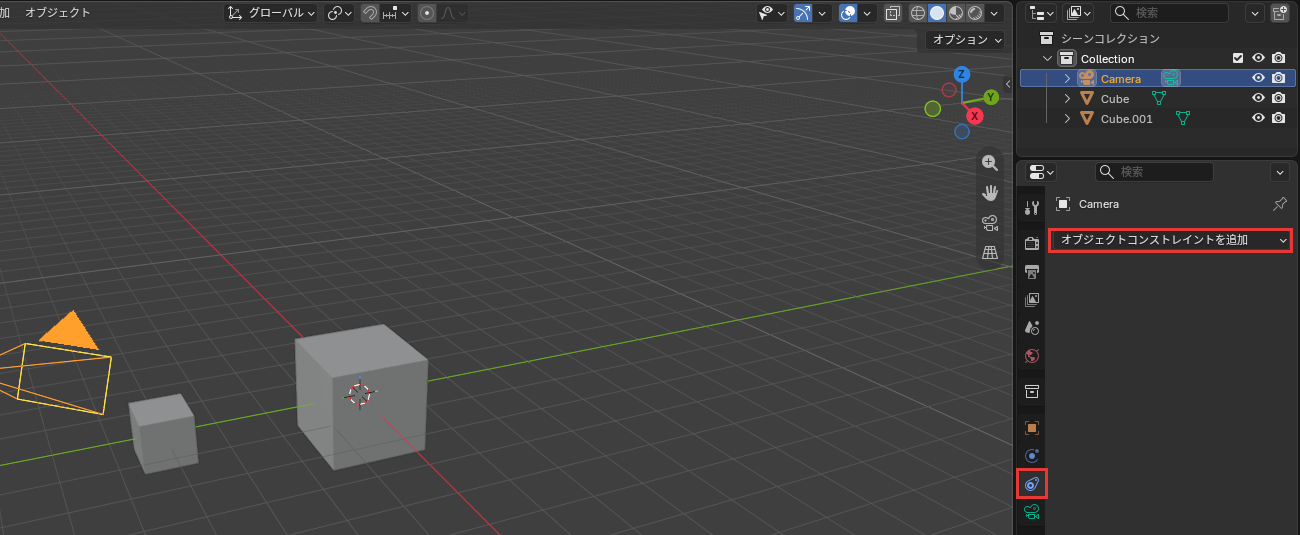The height and width of the screenshot is (535, 1300).
Task: Click the outliner 検索 search field
Action: tap(1170, 13)
